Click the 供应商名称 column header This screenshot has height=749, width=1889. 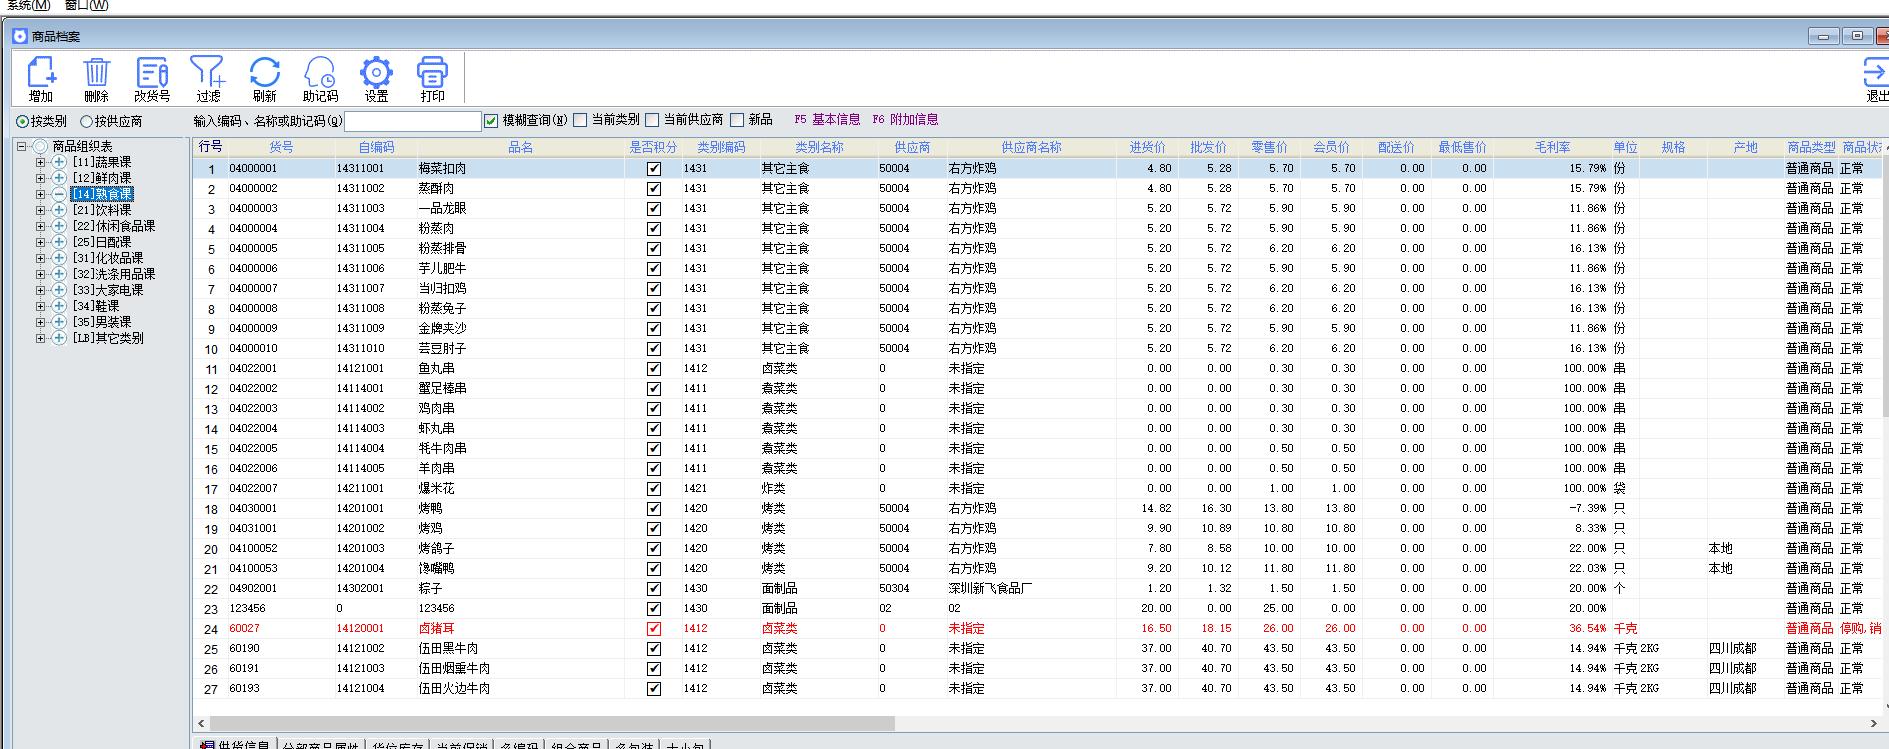(x=1031, y=147)
